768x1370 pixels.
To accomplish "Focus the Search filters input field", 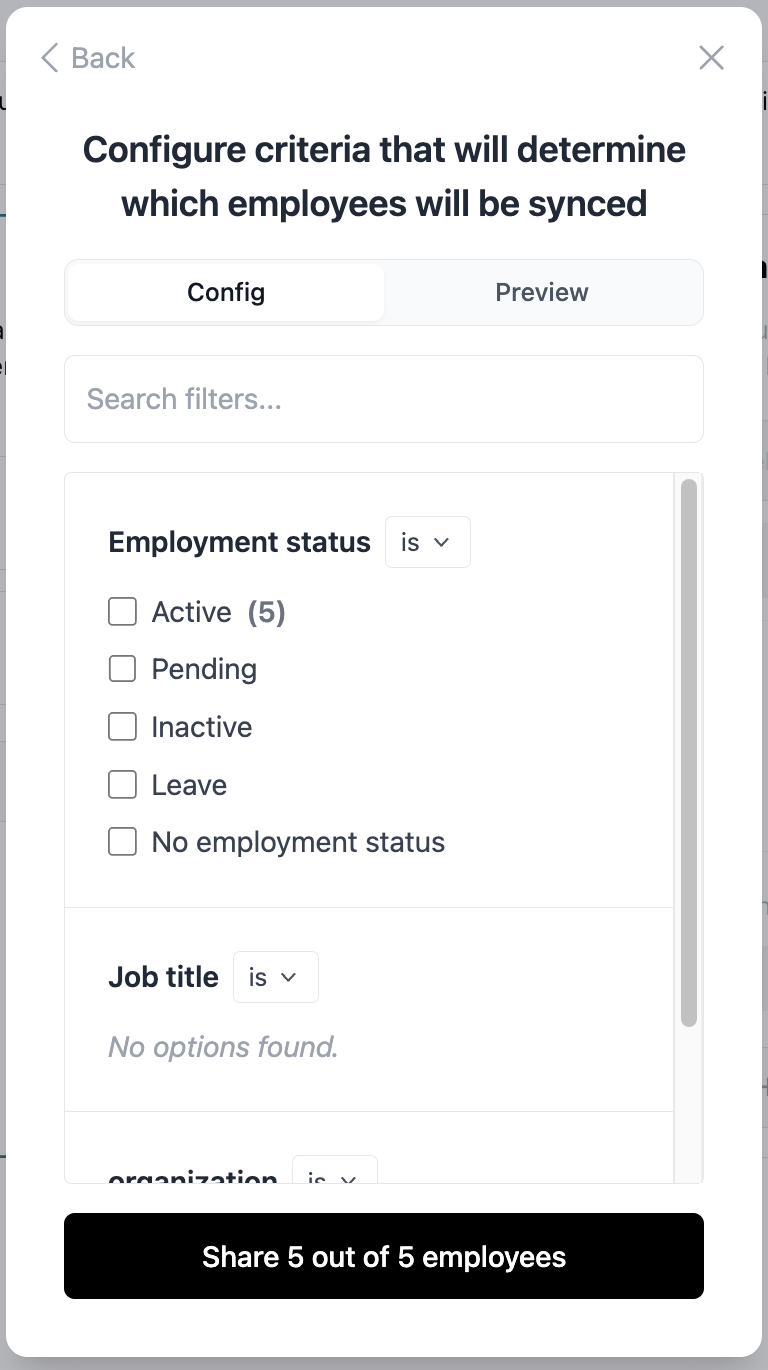I will (384, 399).
